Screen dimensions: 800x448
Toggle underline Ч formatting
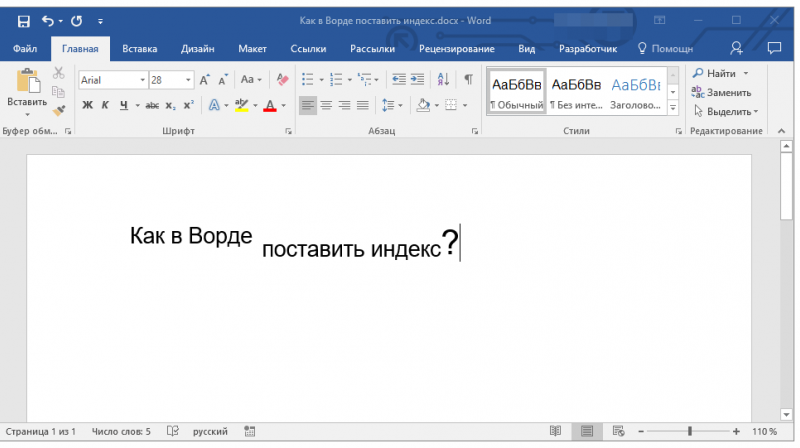click(x=123, y=105)
